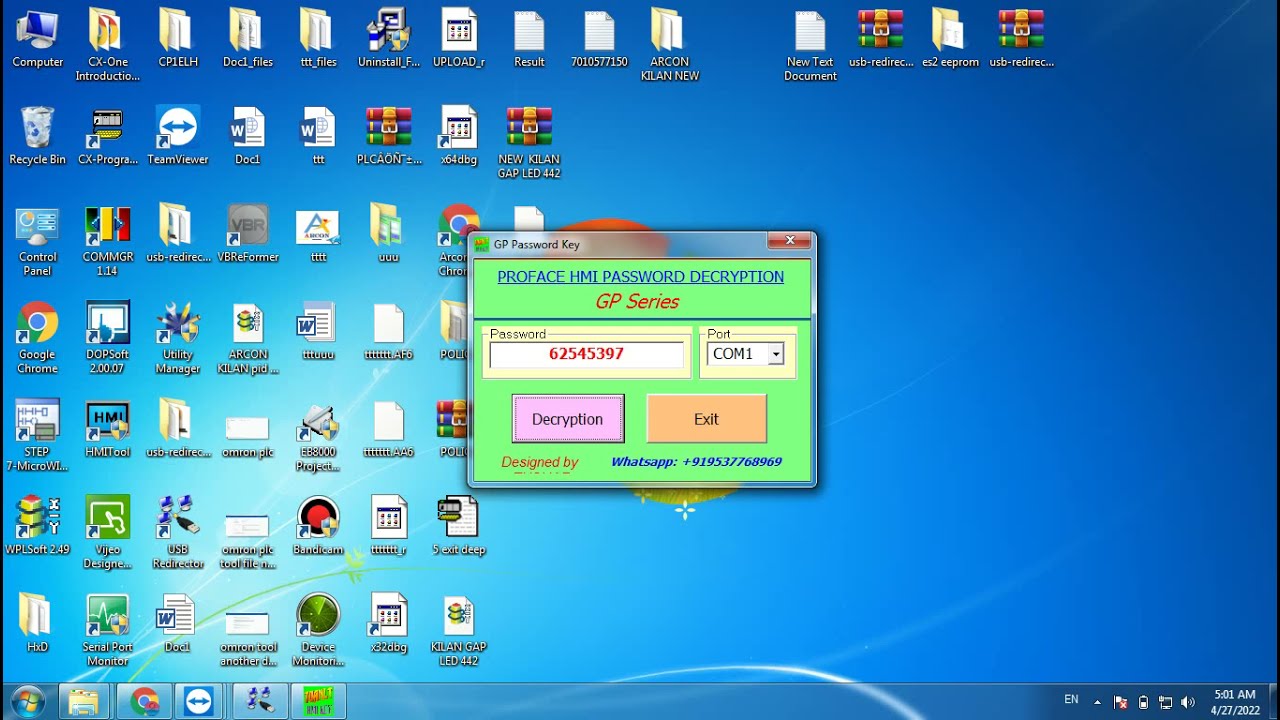
Task: Select the ARCON KILAN NEW folder
Action: 669,46
